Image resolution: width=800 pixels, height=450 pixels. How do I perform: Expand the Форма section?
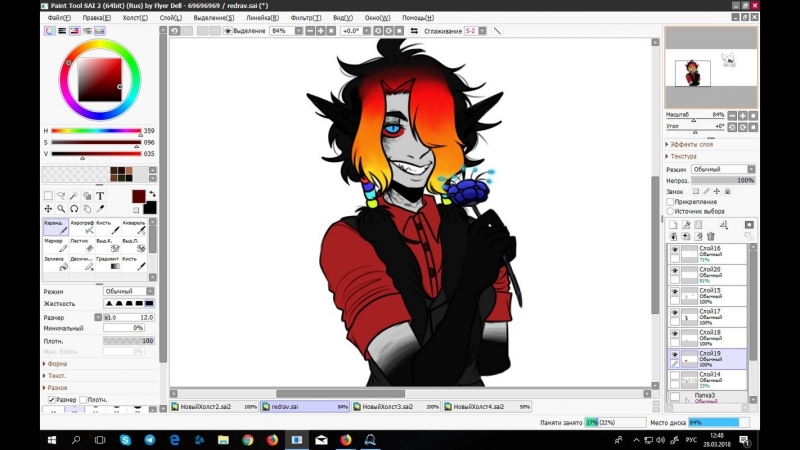(56, 364)
